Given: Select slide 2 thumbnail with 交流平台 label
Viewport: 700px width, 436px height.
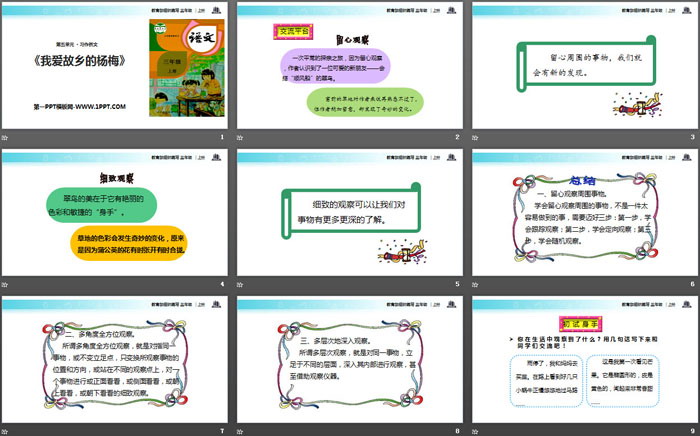Looking at the screenshot, I should (x=350, y=66).
